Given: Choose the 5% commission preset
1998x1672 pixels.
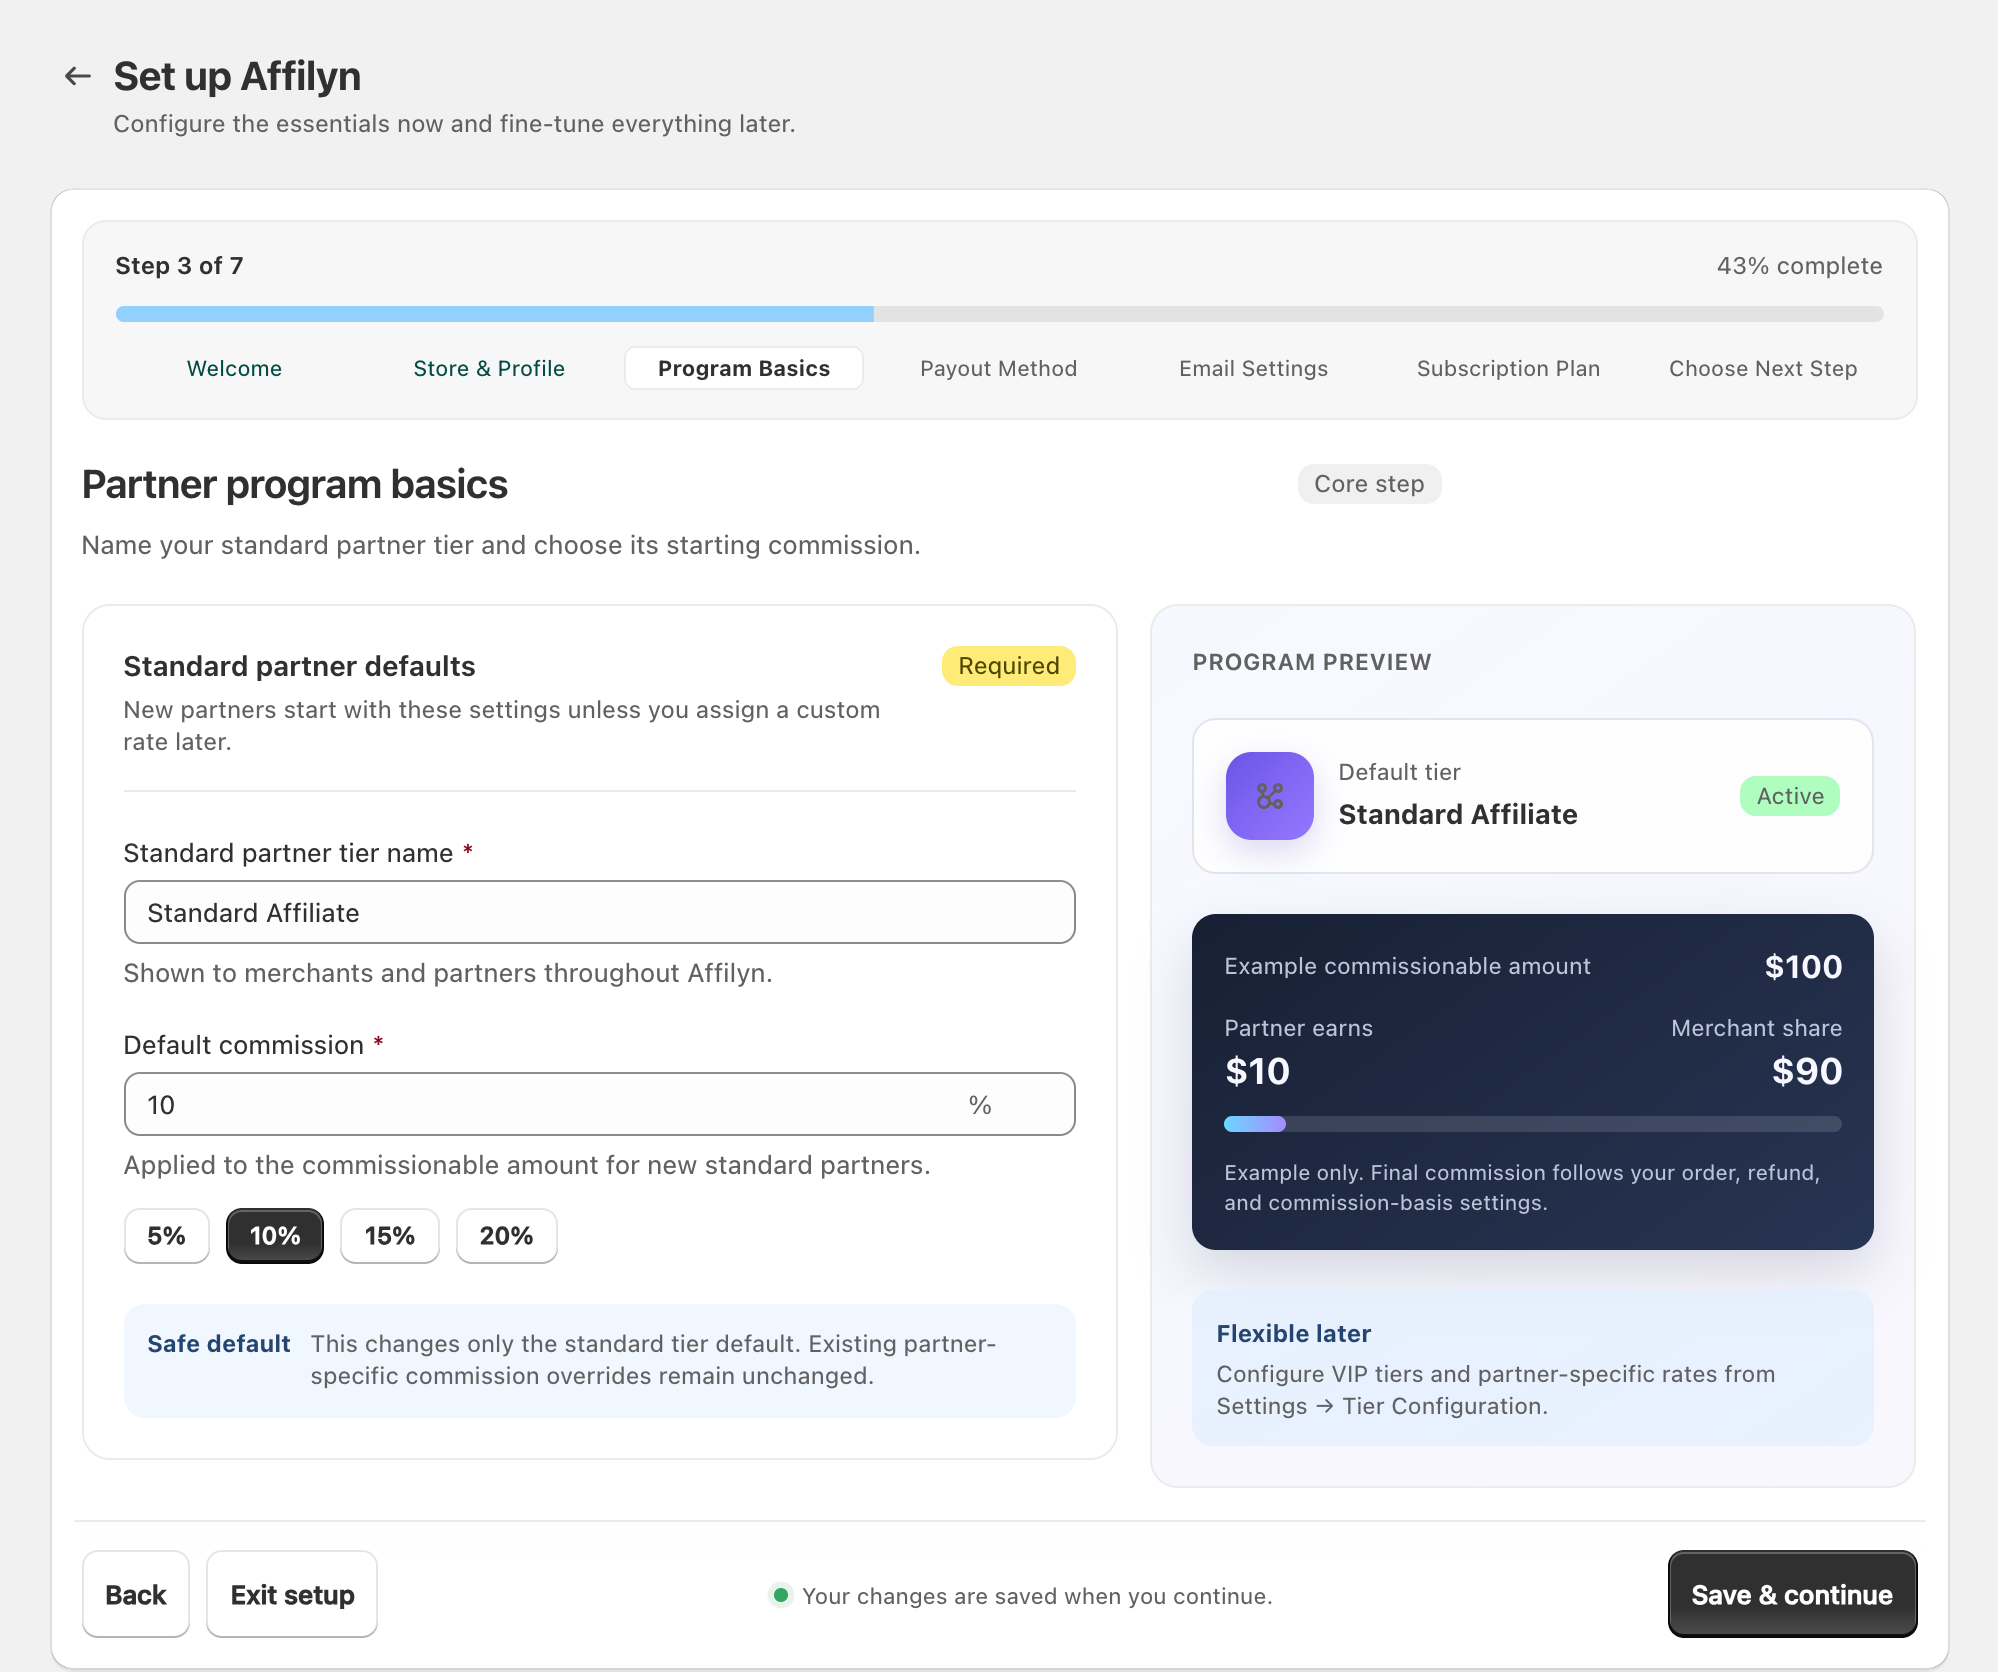Looking at the screenshot, I should (x=166, y=1236).
